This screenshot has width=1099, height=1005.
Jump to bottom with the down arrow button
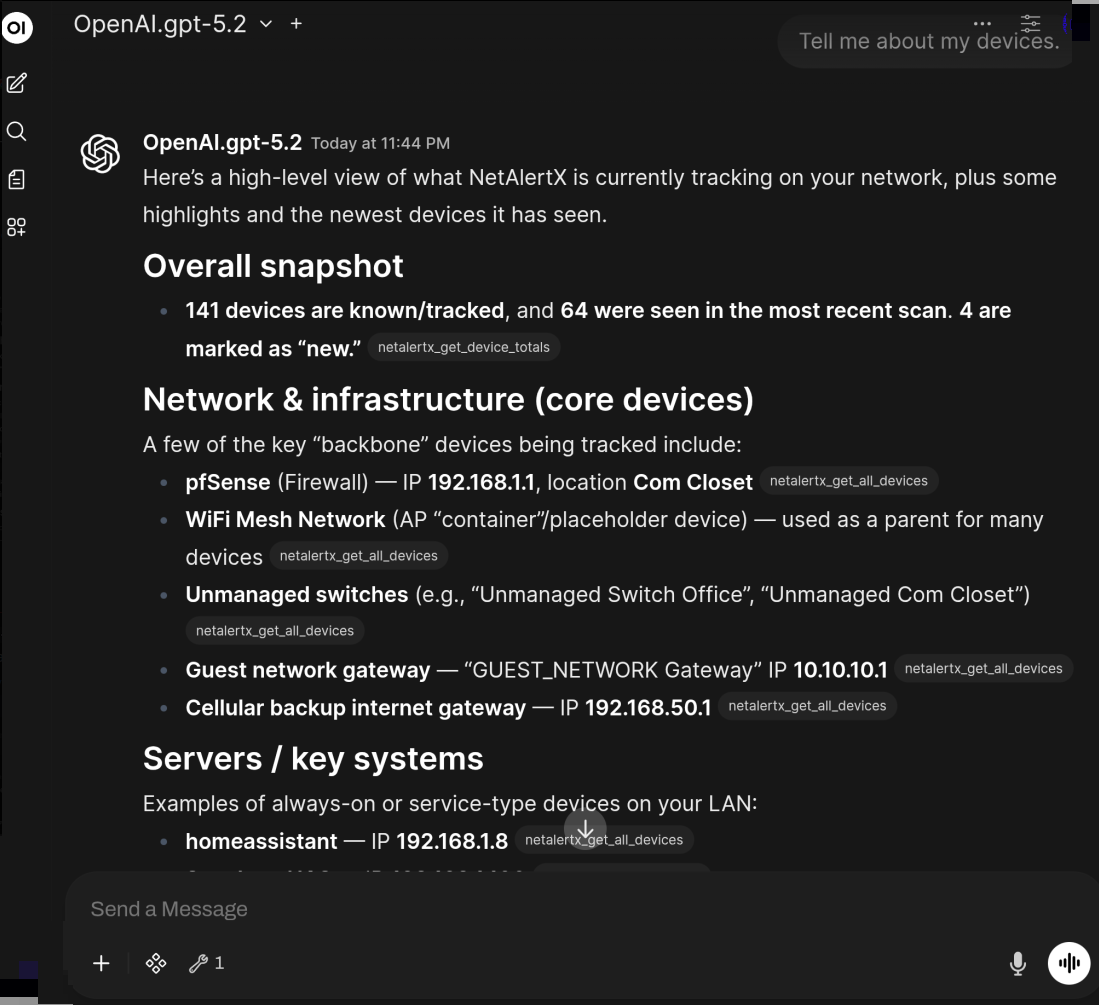[x=585, y=829]
